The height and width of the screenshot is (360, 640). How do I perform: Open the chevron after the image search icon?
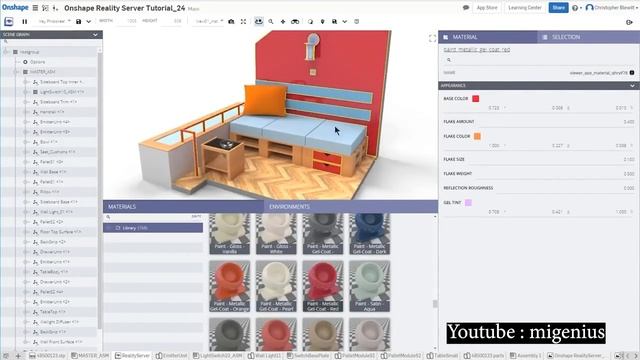pos(344,21)
